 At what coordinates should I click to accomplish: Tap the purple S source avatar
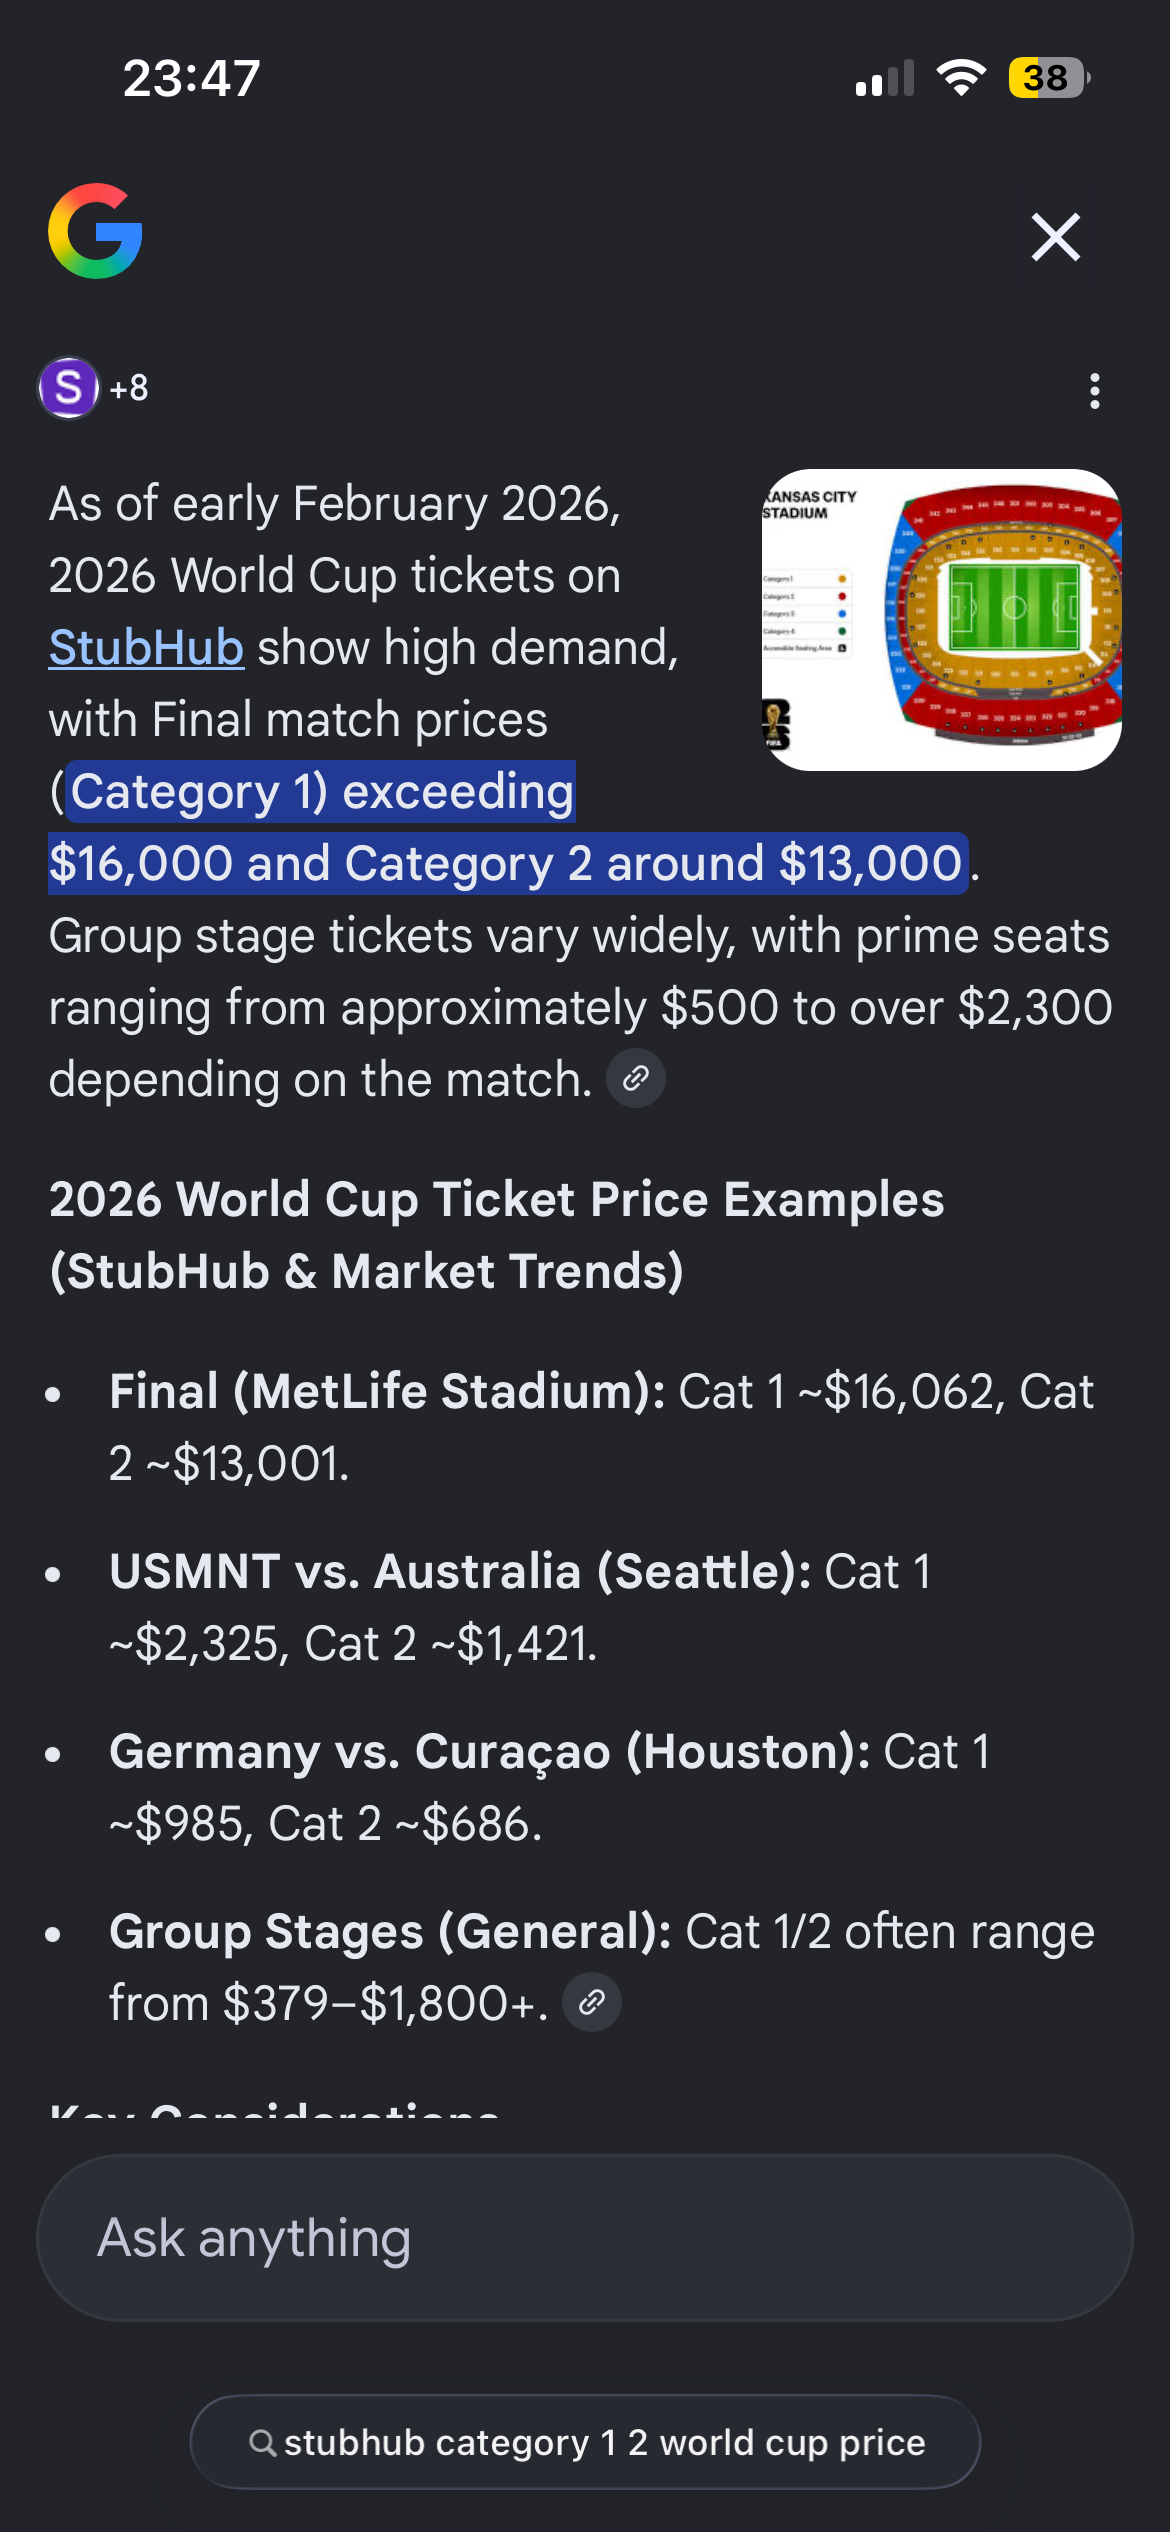(x=68, y=388)
